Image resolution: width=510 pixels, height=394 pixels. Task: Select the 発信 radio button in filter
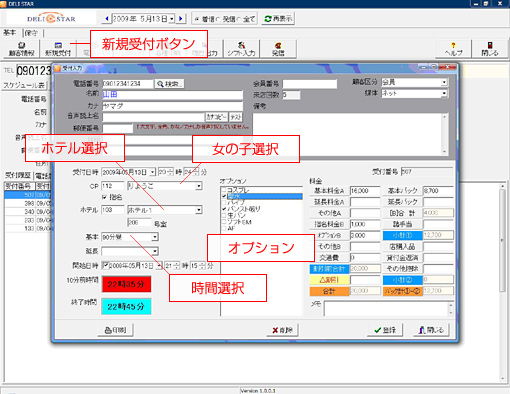click(x=218, y=19)
